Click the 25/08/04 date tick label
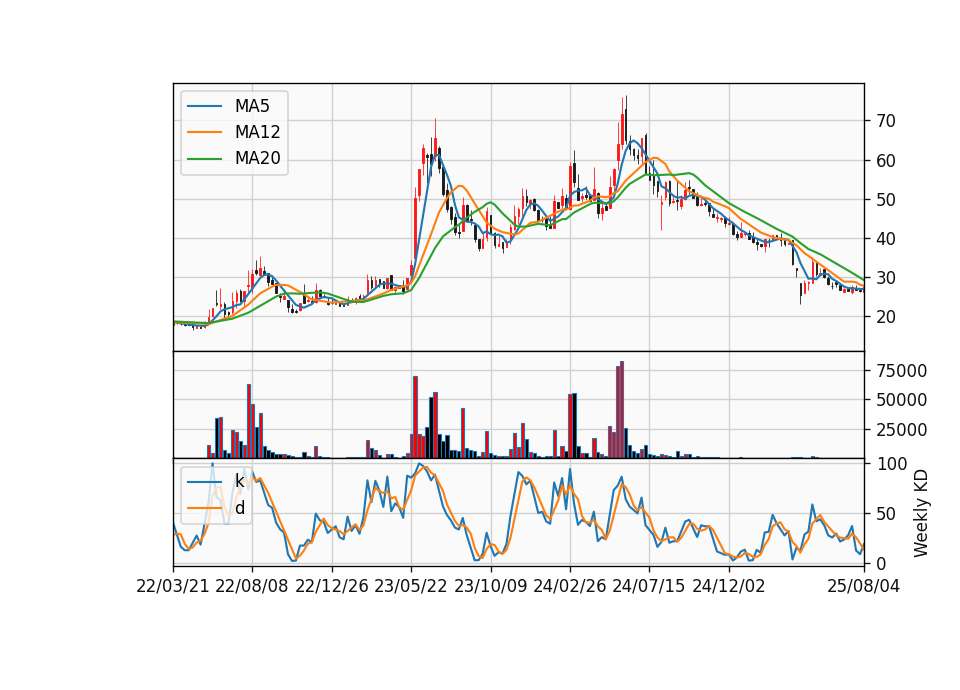Image resolution: width=960 pixels, height=690 pixels. (x=863, y=586)
